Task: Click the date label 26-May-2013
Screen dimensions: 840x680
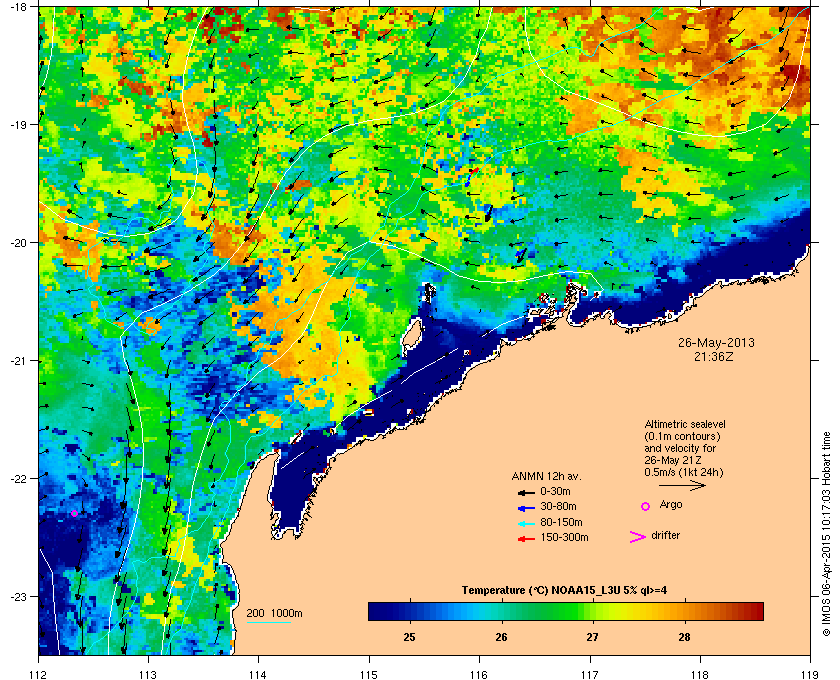Action: pos(716,343)
